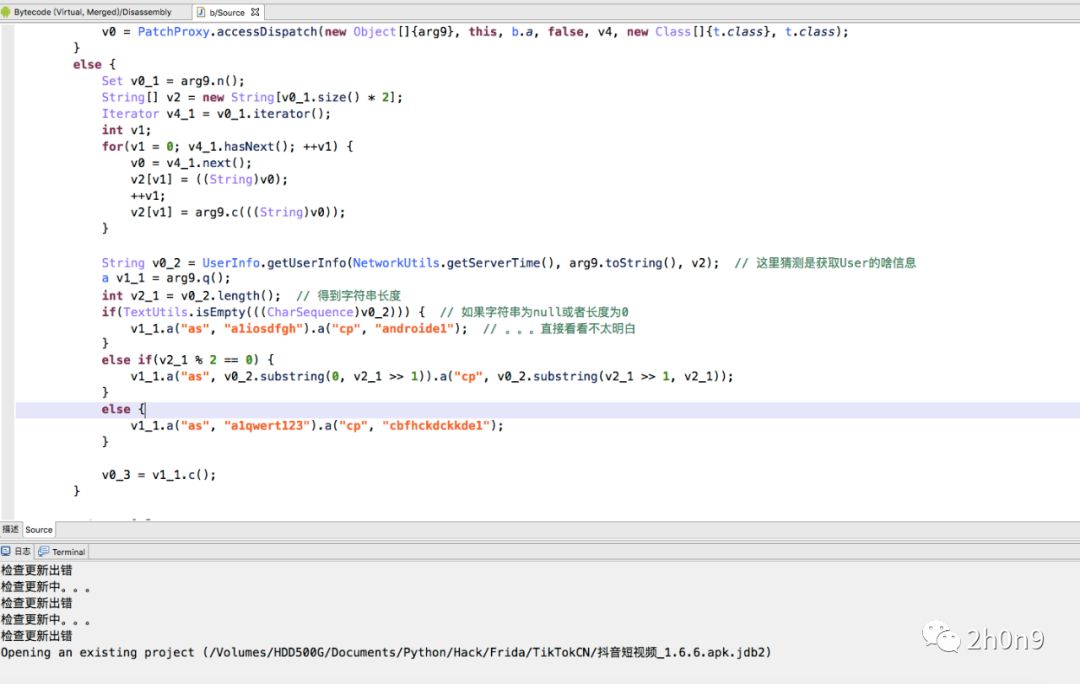Click line 'v0_3 = v1_1.c();'

tap(158, 475)
